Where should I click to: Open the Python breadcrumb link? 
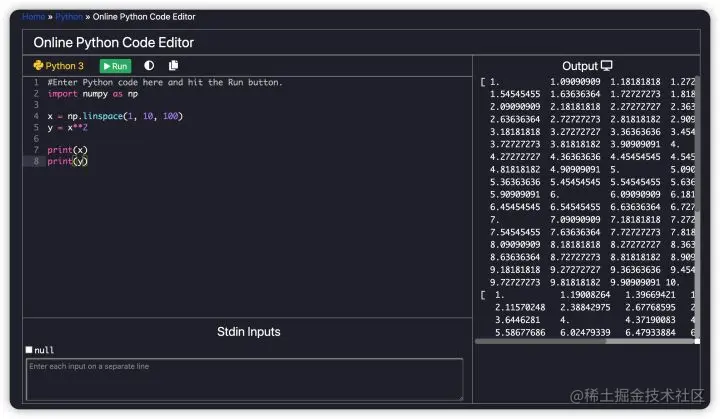(69, 17)
